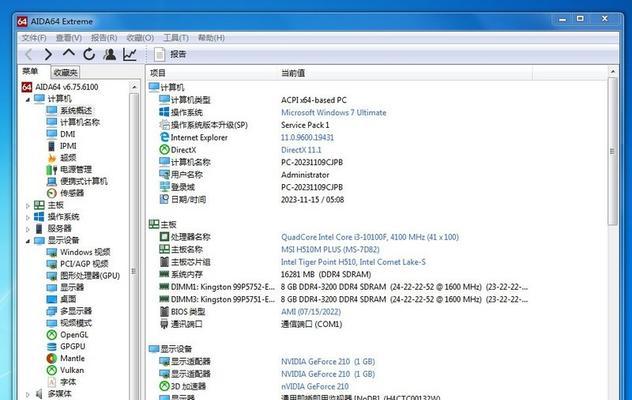Expand the 主板 tree node
The height and width of the screenshot is (400, 632).
coord(27,206)
